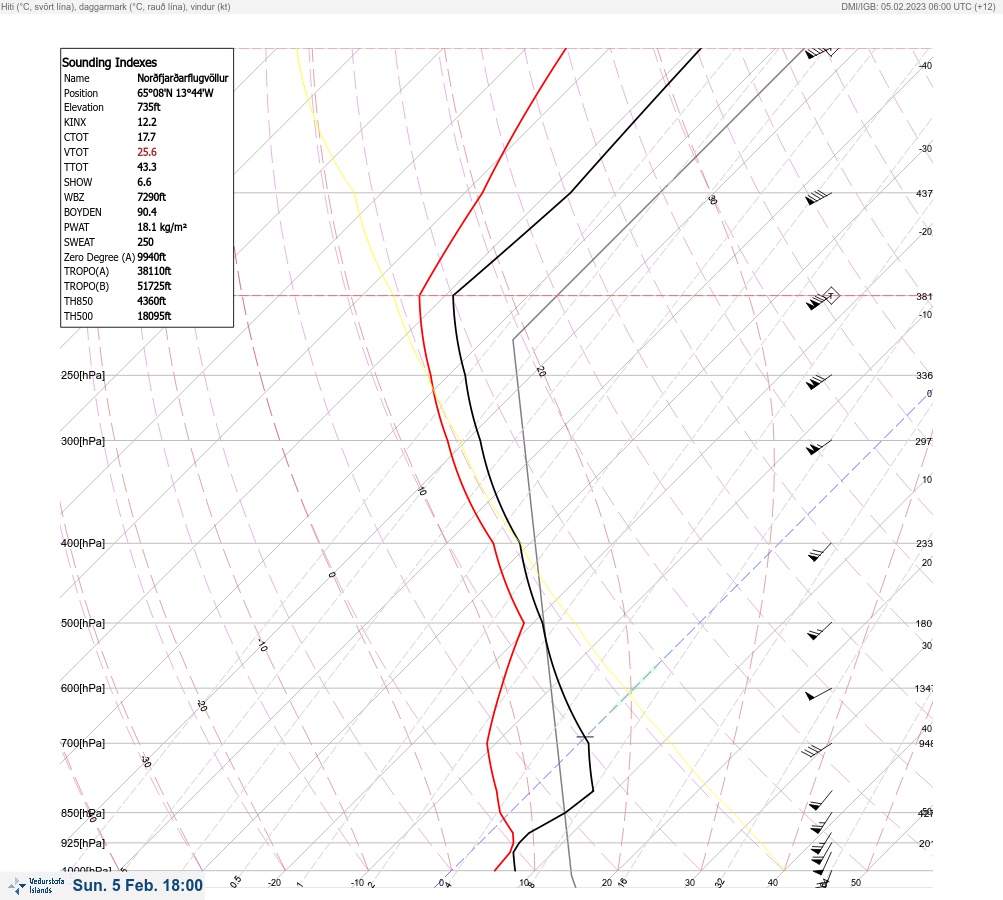Click the SWEAT index value 250
The width and height of the screenshot is (1003, 900).
(x=145, y=242)
